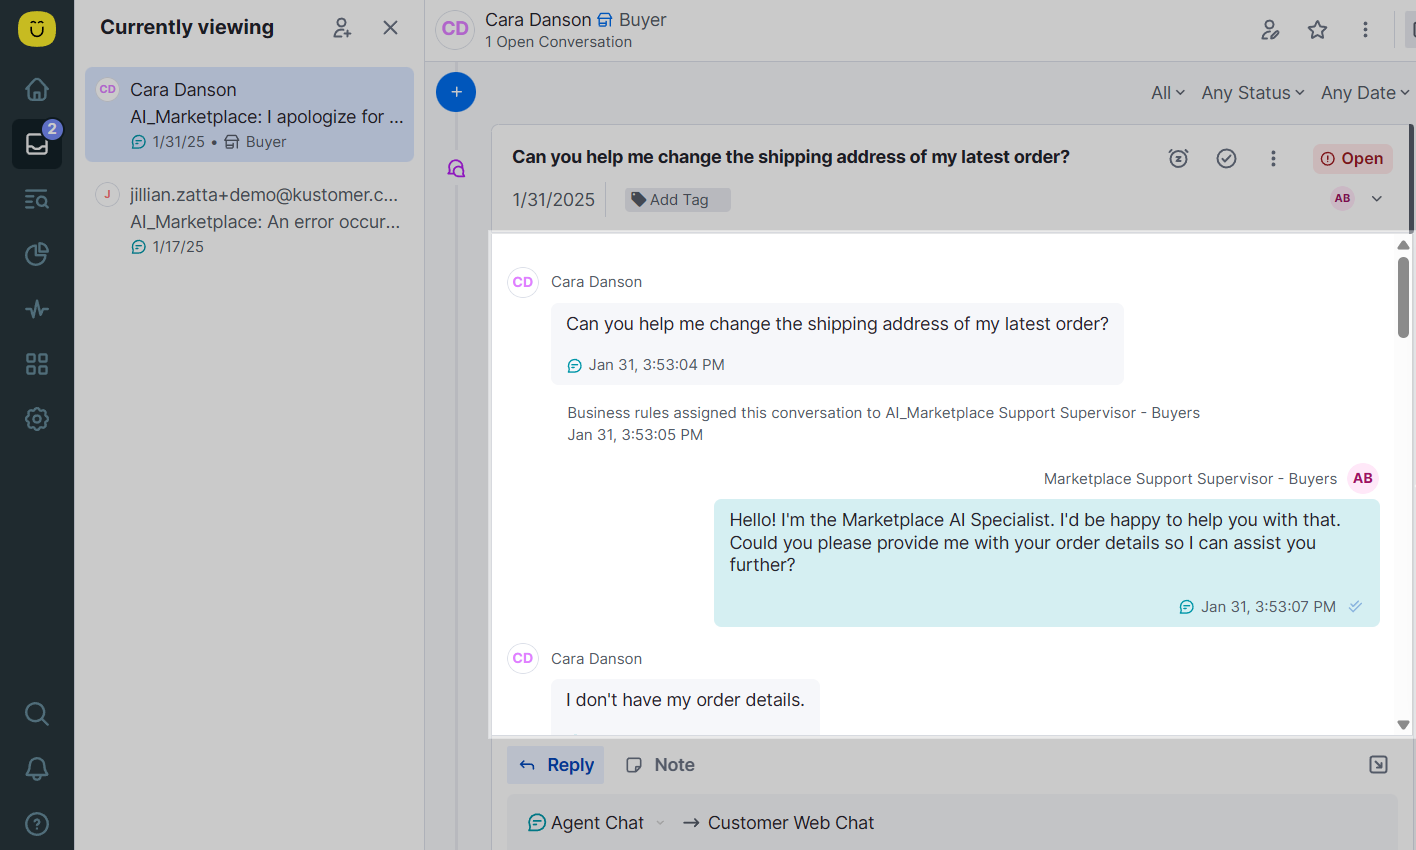Expand the assignee chevron next to AB
Viewport: 1416px width, 850px height.
click(1377, 199)
